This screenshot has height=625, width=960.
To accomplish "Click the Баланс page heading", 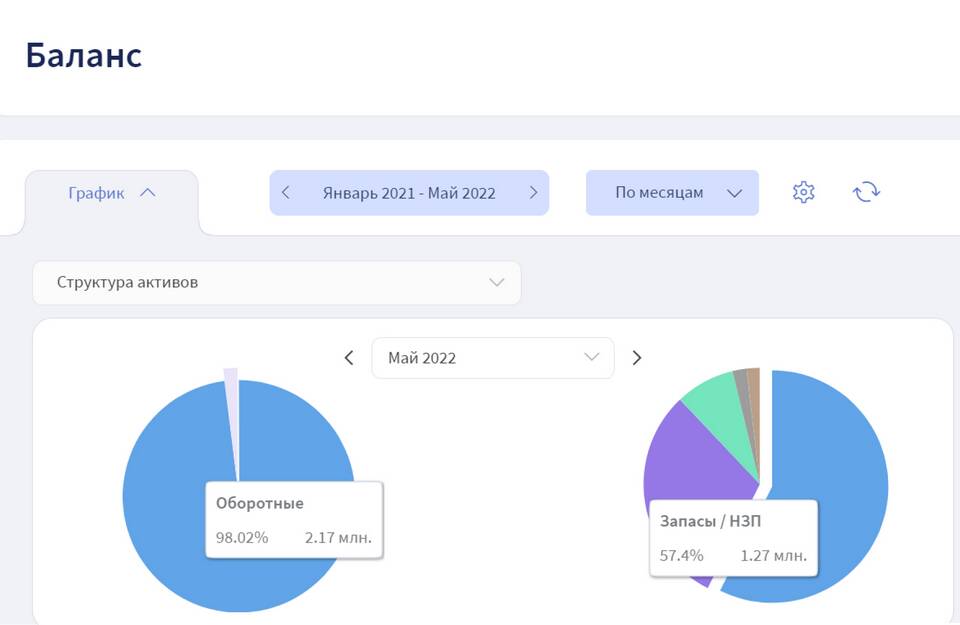I will pyautogui.click(x=84, y=55).
